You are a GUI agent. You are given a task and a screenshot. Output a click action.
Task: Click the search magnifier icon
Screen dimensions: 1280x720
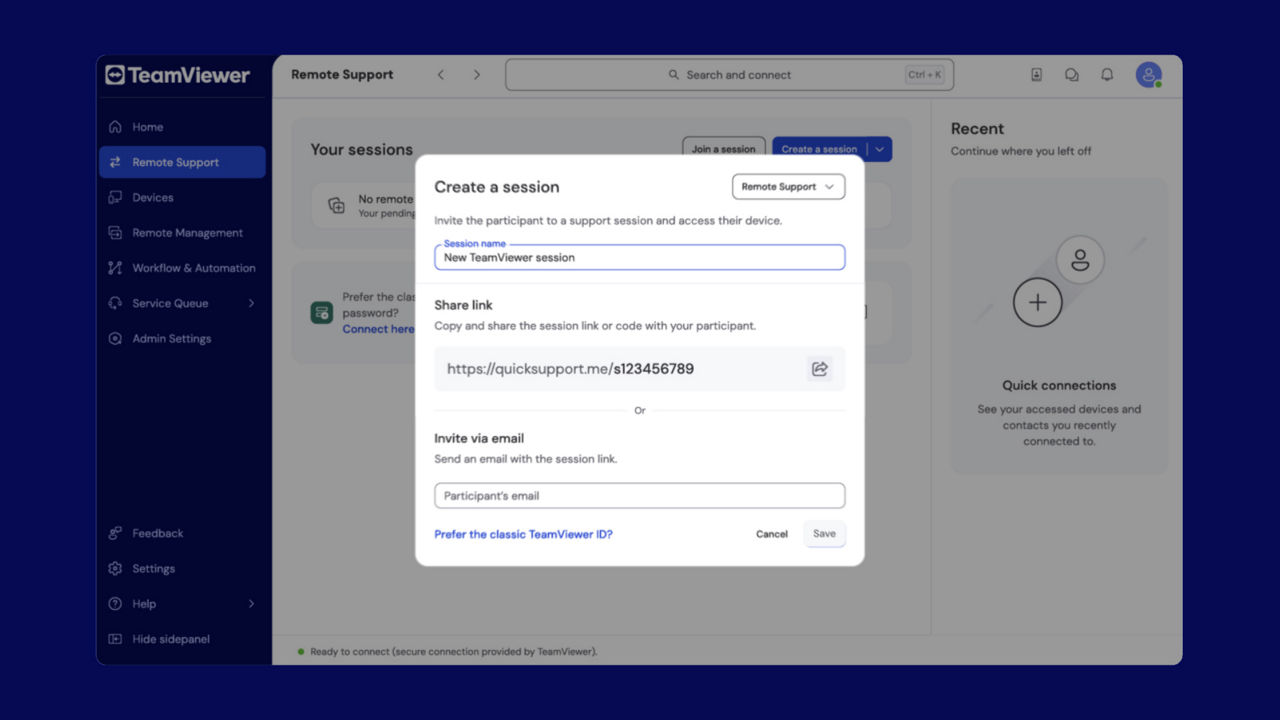click(x=674, y=75)
